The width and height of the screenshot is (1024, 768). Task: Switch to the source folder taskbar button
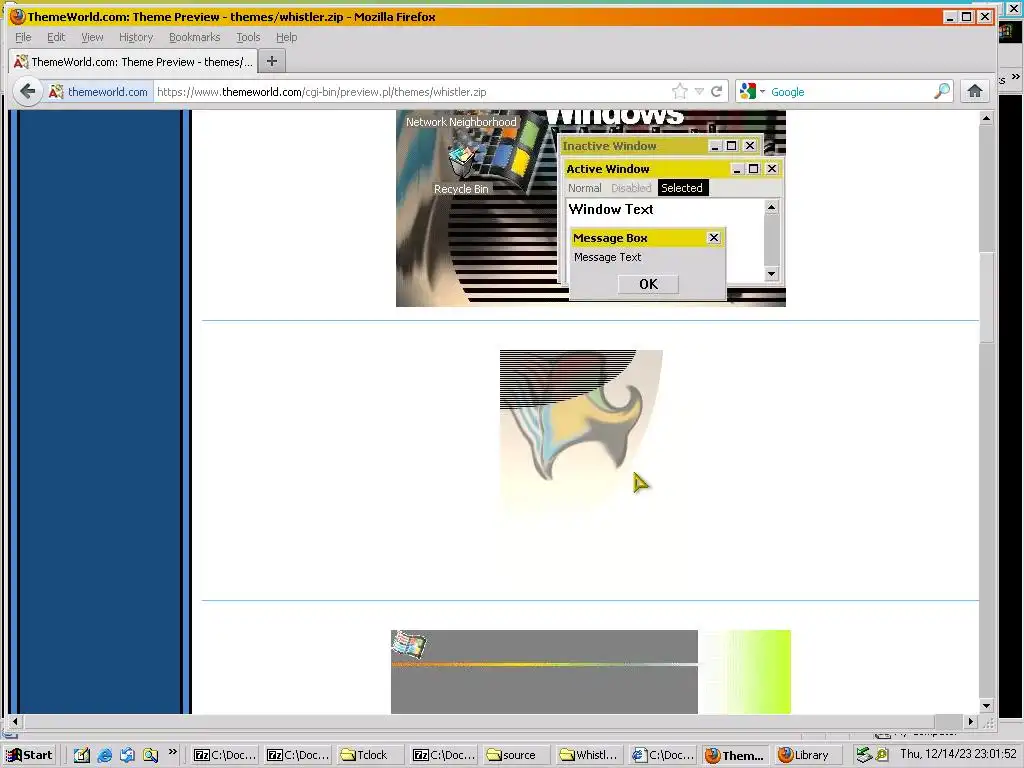[x=516, y=755]
